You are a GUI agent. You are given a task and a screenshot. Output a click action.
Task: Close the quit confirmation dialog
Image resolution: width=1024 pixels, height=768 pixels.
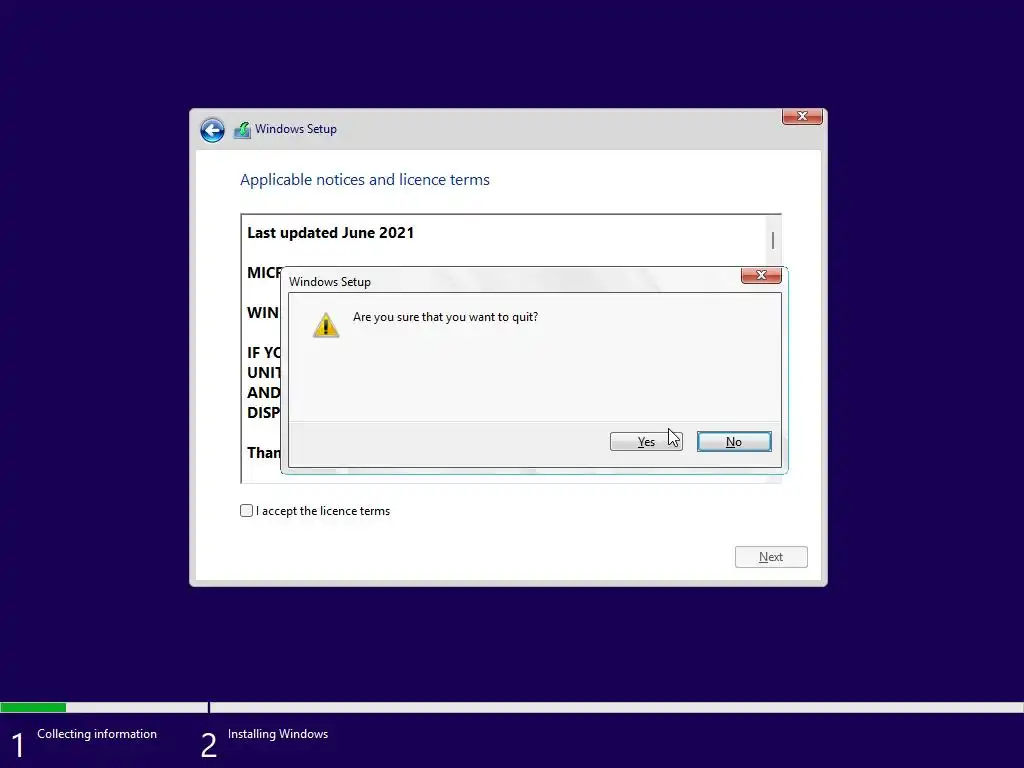point(761,275)
